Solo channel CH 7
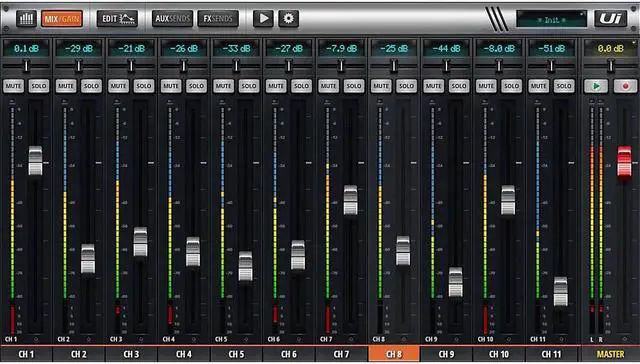This screenshot has width=640, height=364. click(x=354, y=86)
